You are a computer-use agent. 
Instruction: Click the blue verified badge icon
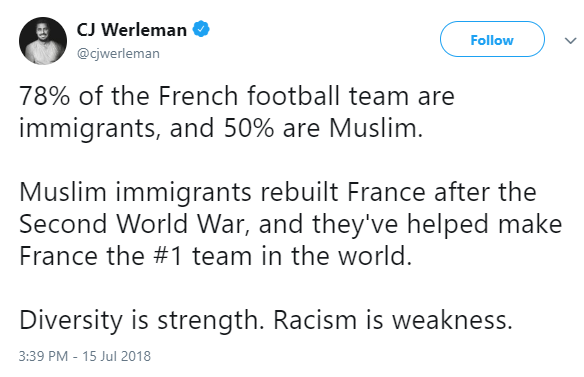(201, 29)
